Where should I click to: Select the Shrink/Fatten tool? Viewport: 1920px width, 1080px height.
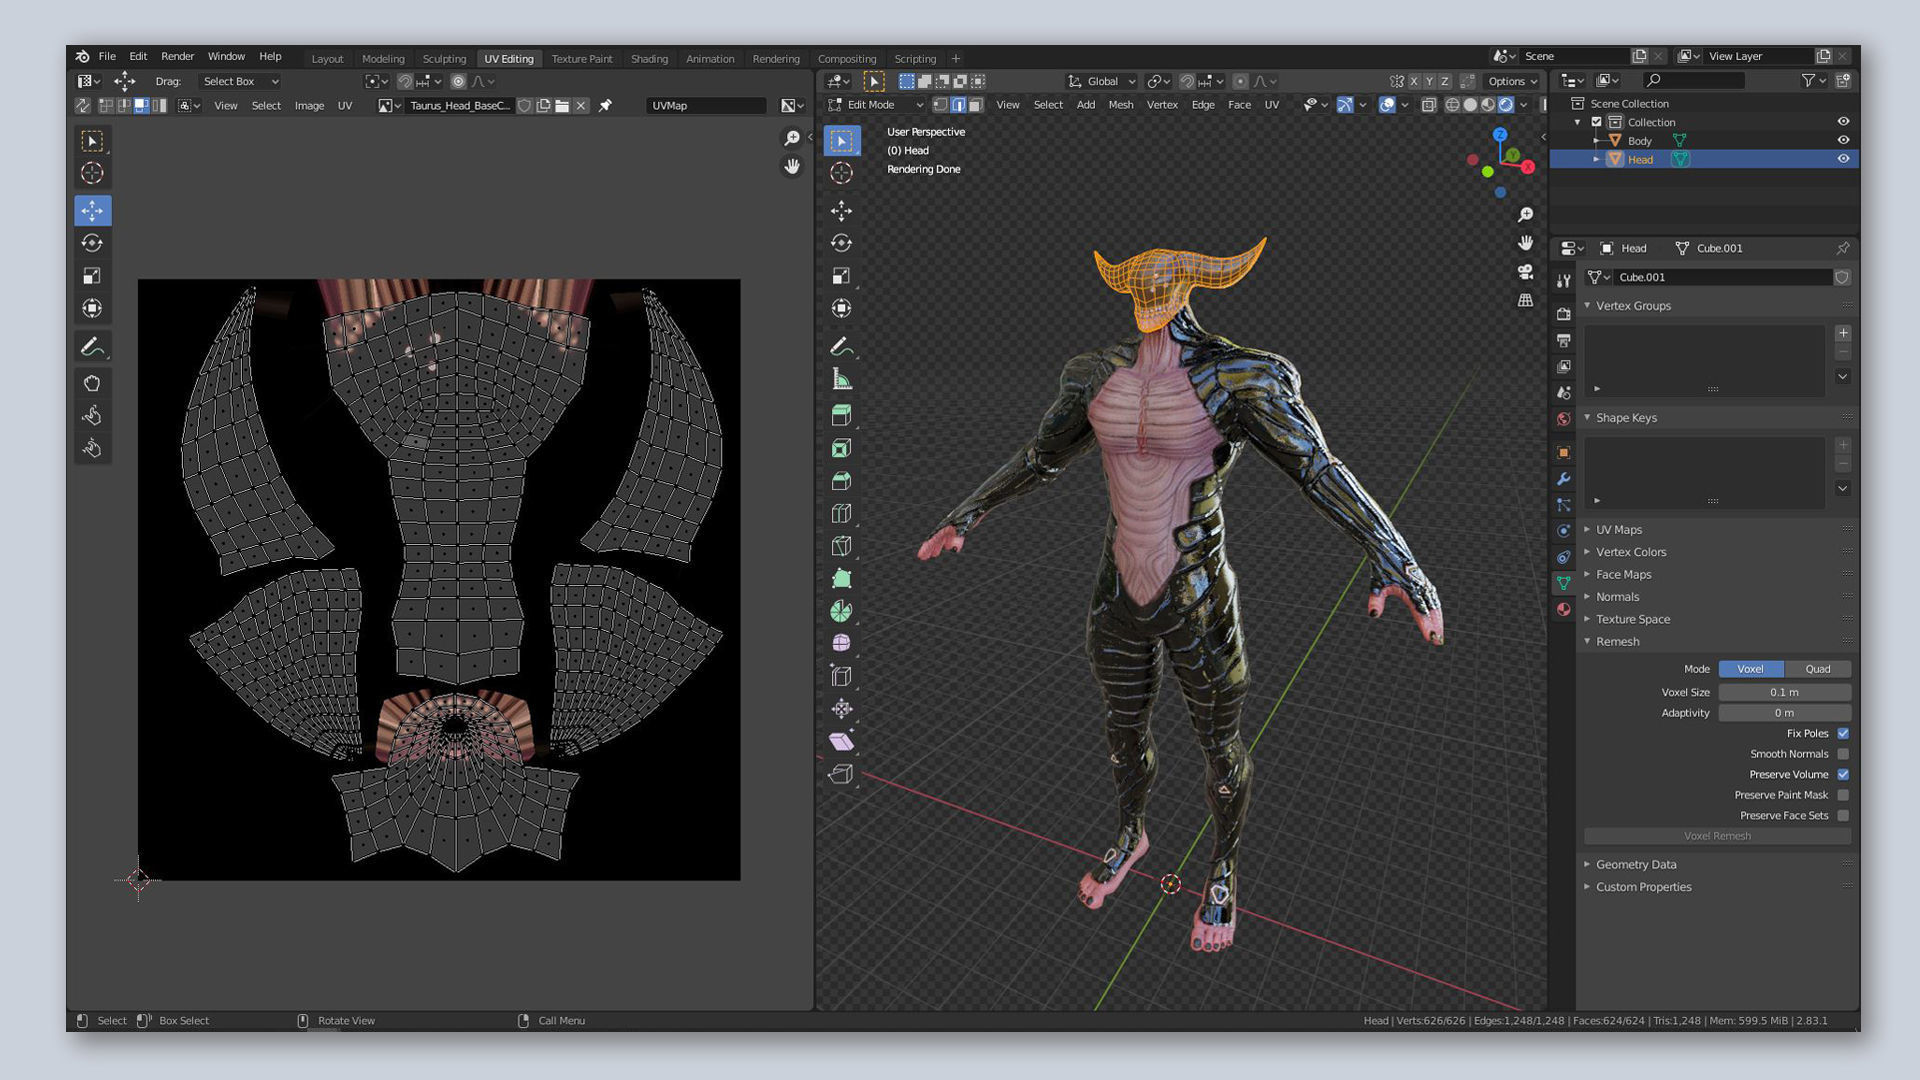[x=841, y=709]
